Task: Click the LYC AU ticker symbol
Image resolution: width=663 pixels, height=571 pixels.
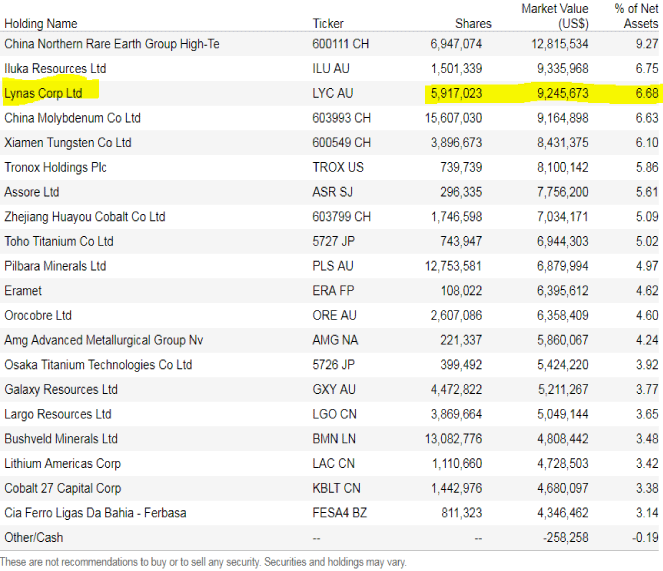Action: point(334,93)
